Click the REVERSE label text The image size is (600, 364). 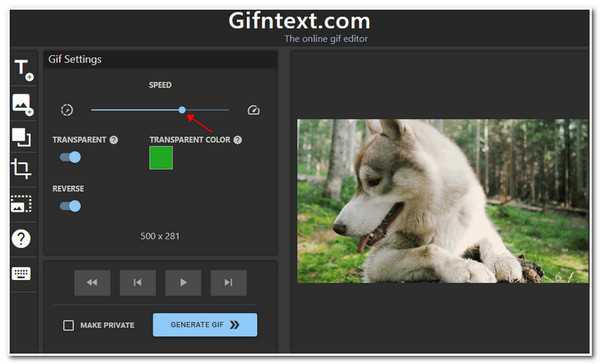[x=68, y=189]
